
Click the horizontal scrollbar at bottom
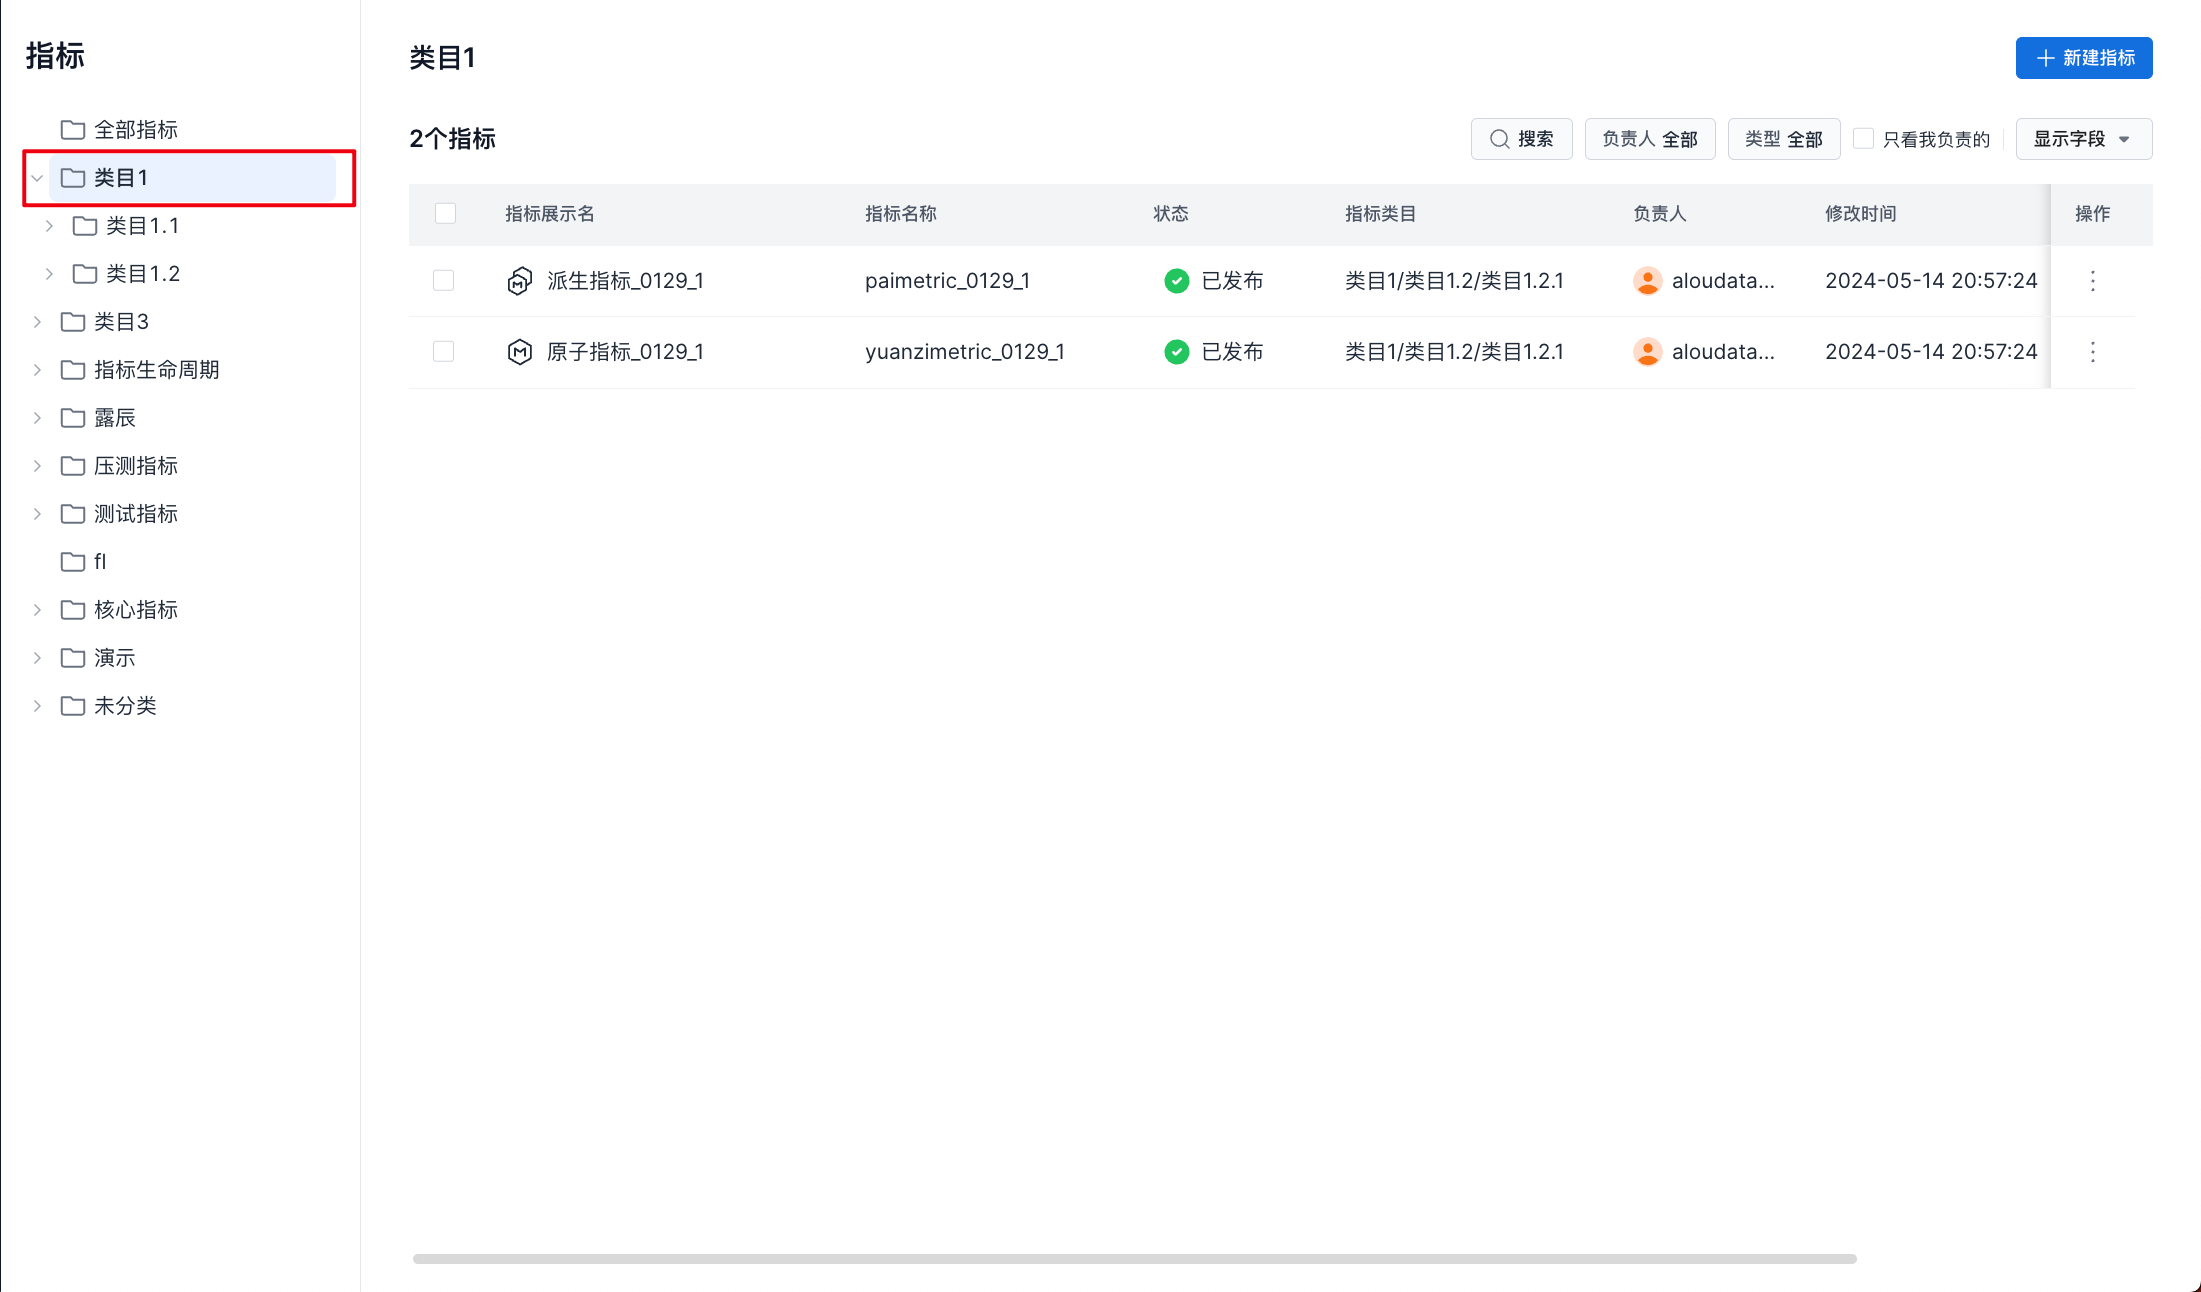1134,1259
